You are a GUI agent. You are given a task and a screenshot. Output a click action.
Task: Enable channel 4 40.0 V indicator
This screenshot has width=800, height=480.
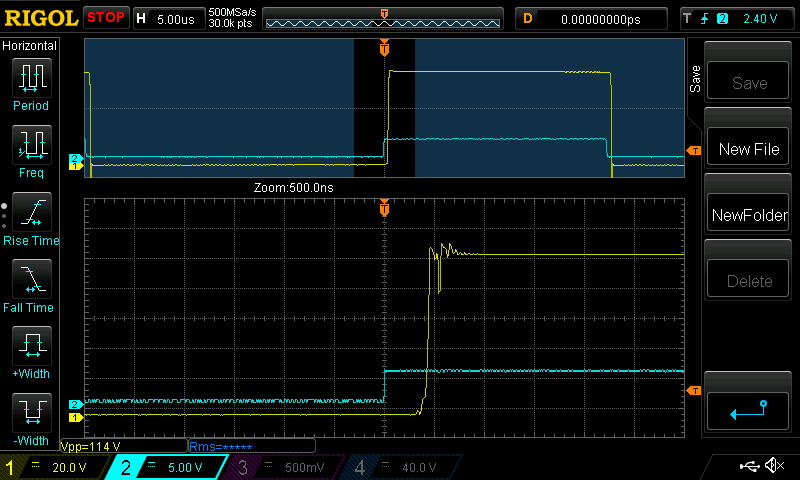(x=400, y=467)
